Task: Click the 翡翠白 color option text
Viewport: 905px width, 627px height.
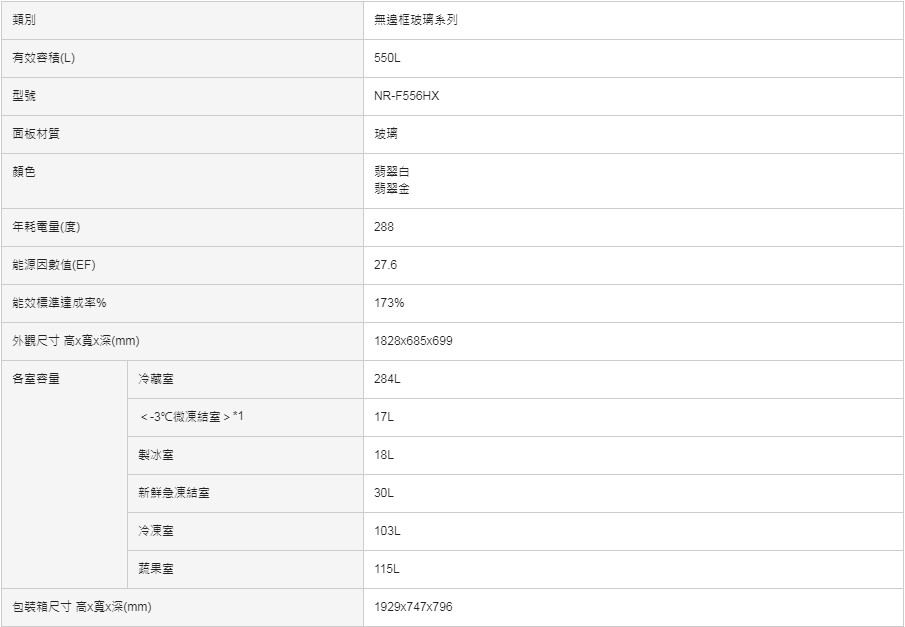Action: point(392,171)
